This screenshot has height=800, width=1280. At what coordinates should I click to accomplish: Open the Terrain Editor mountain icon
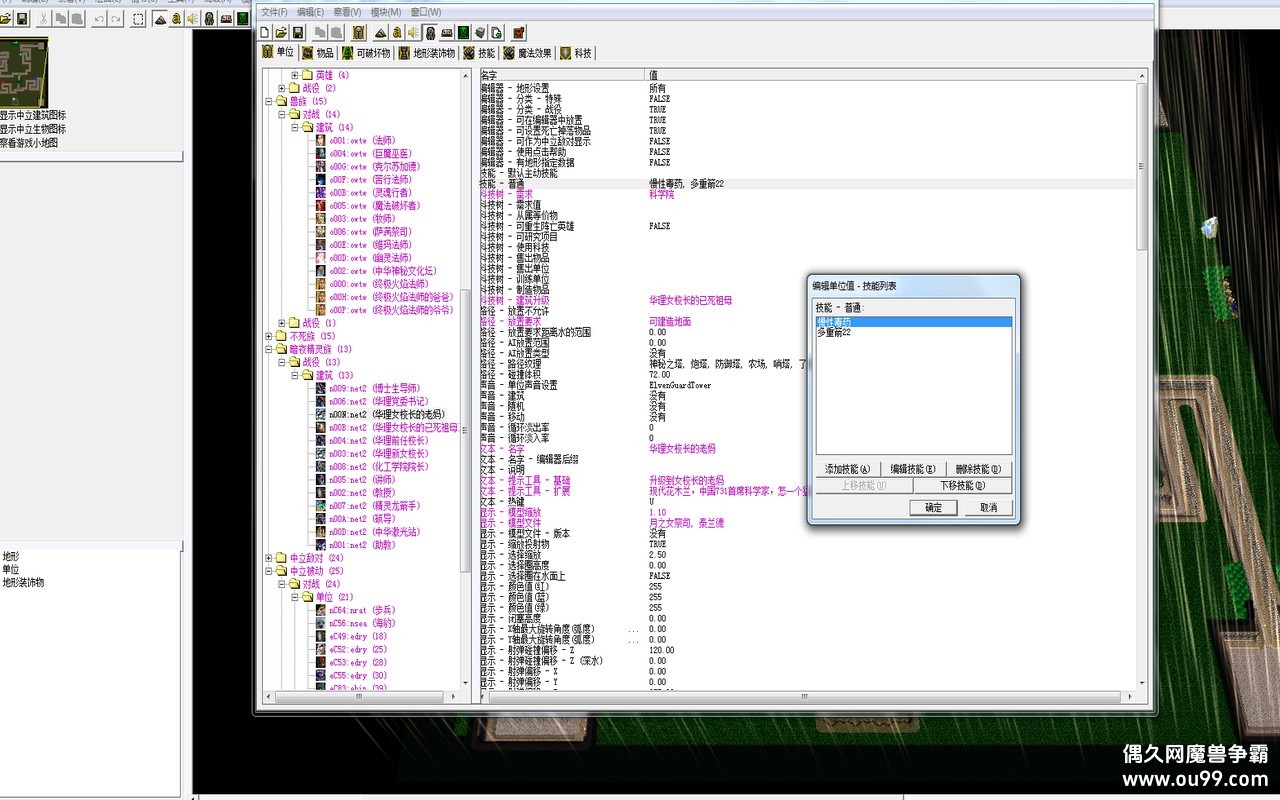click(382, 32)
